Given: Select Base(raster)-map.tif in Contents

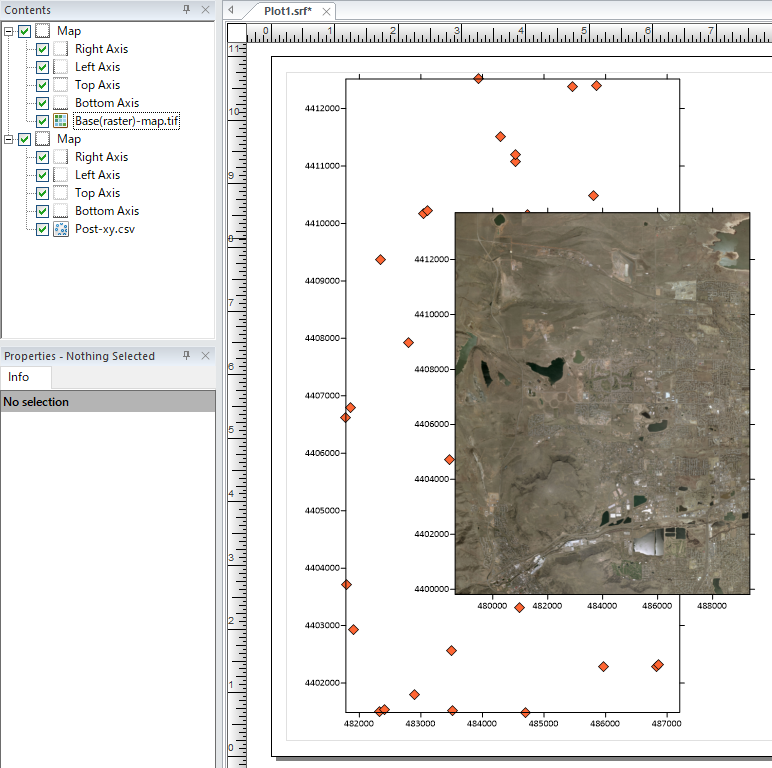Looking at the screenshot, I should (127, 121).
